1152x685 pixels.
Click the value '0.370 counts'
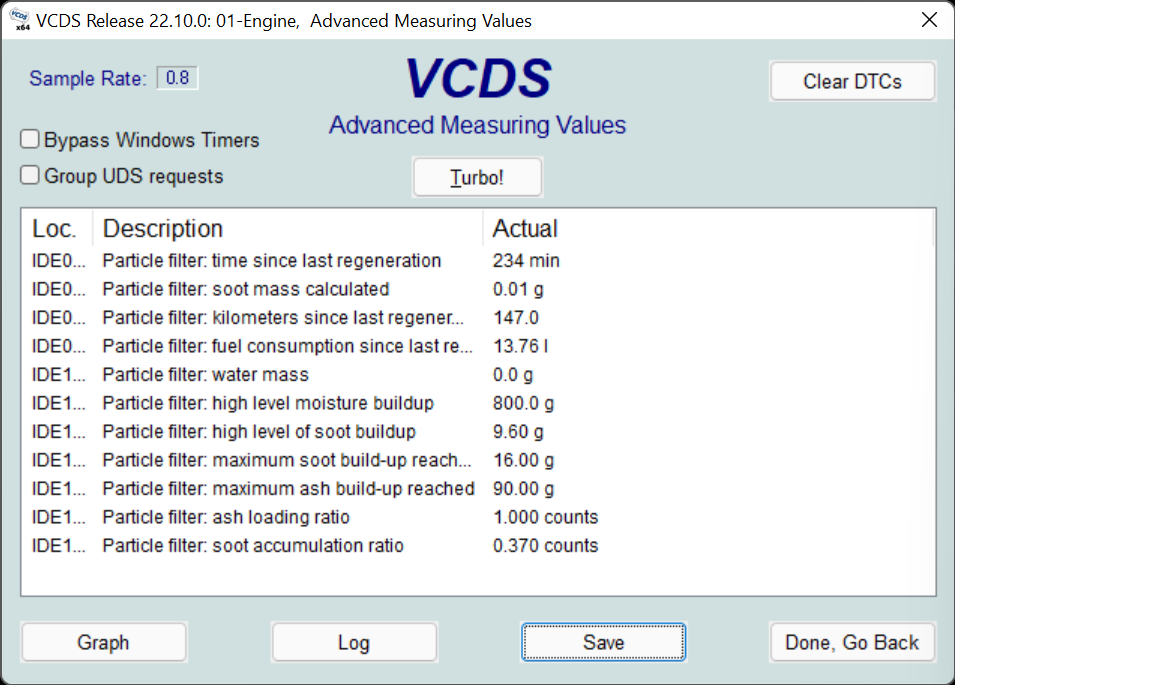545,546
